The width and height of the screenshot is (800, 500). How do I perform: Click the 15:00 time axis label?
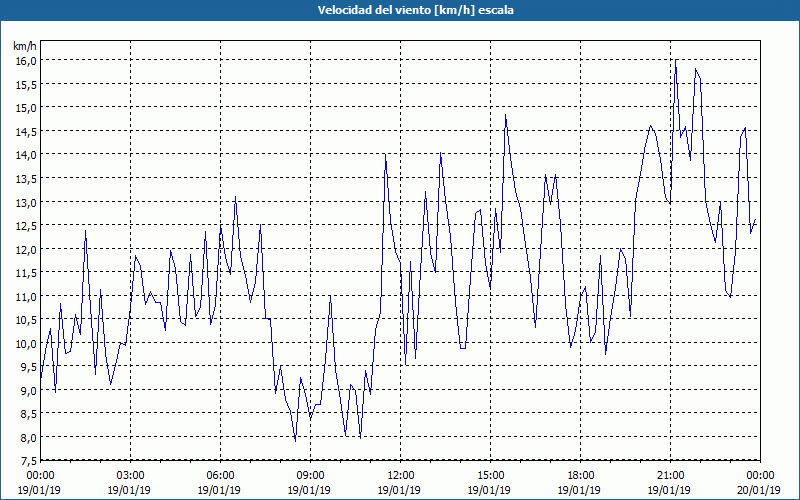click(x=490, y=476)
